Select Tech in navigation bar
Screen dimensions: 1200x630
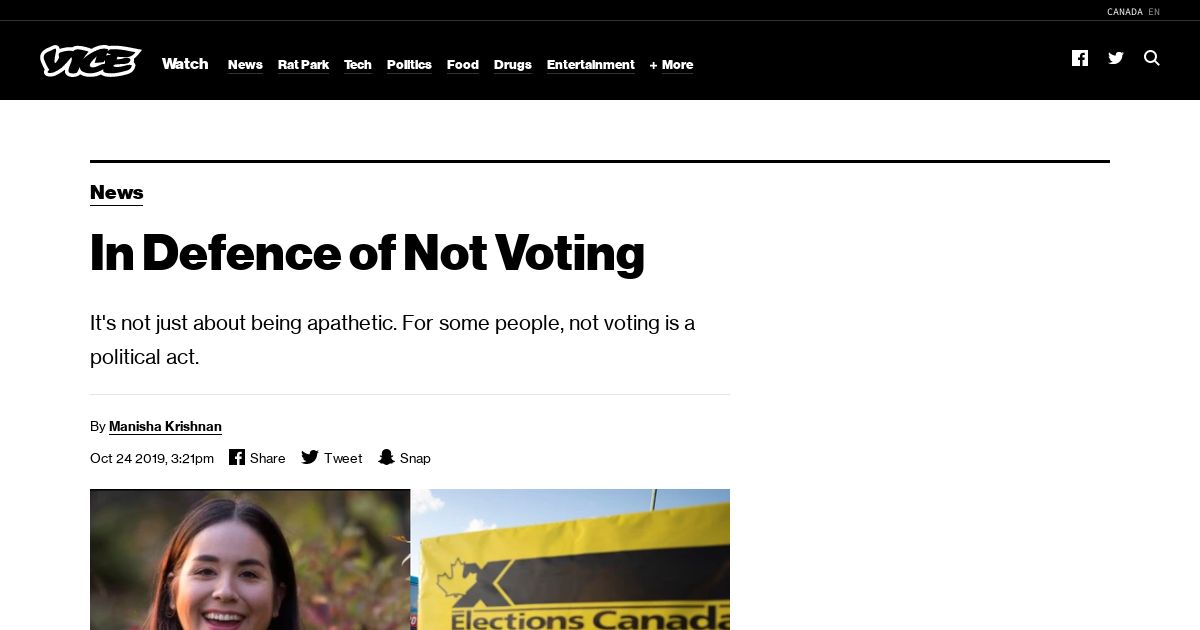pyautogui.click(x=358, y=65)
